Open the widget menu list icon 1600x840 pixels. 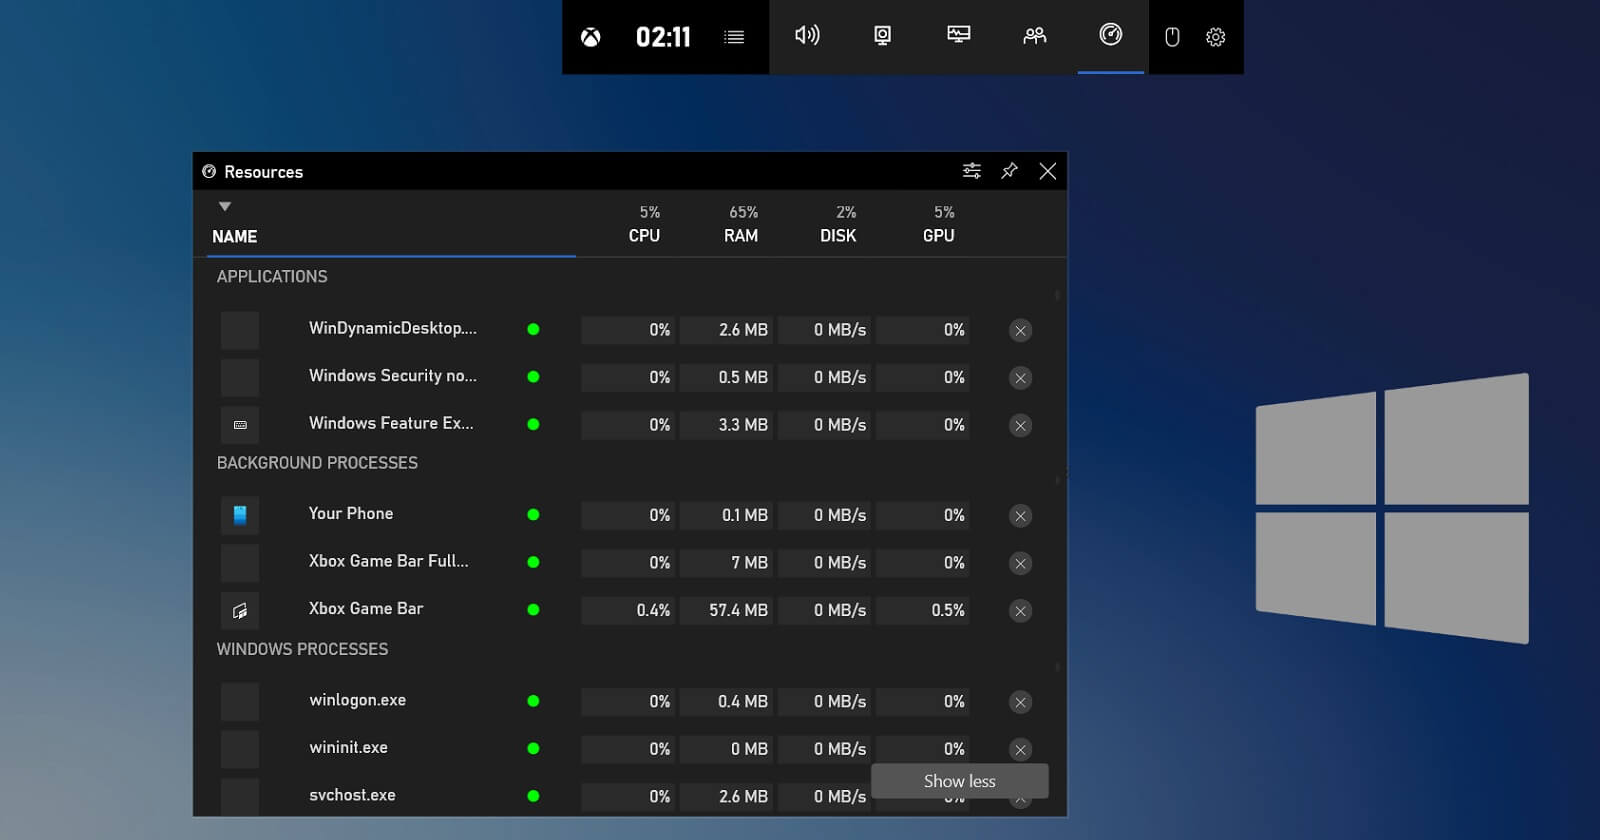coord(734,37)
